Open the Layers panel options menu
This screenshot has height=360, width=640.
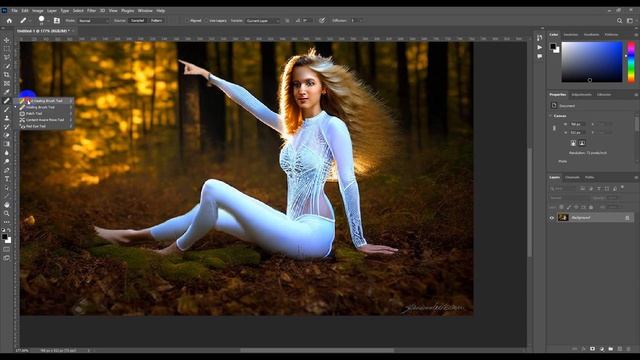click(636, 178)
